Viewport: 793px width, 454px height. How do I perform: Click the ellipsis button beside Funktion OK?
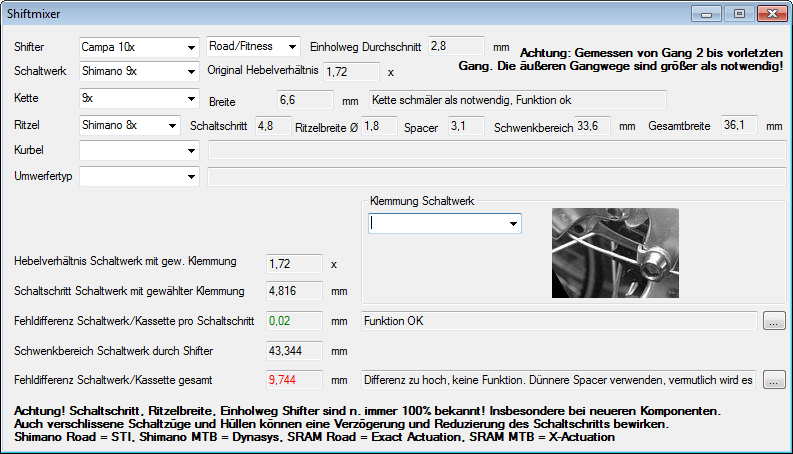pos(773,321)
